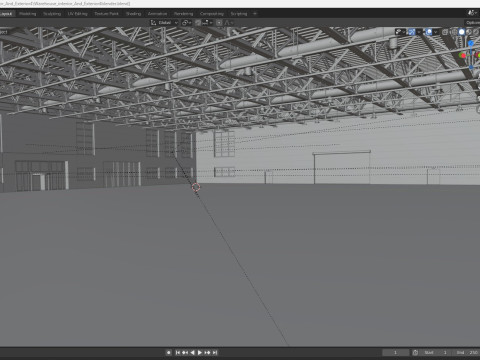Select solid viewport shading

462,32
